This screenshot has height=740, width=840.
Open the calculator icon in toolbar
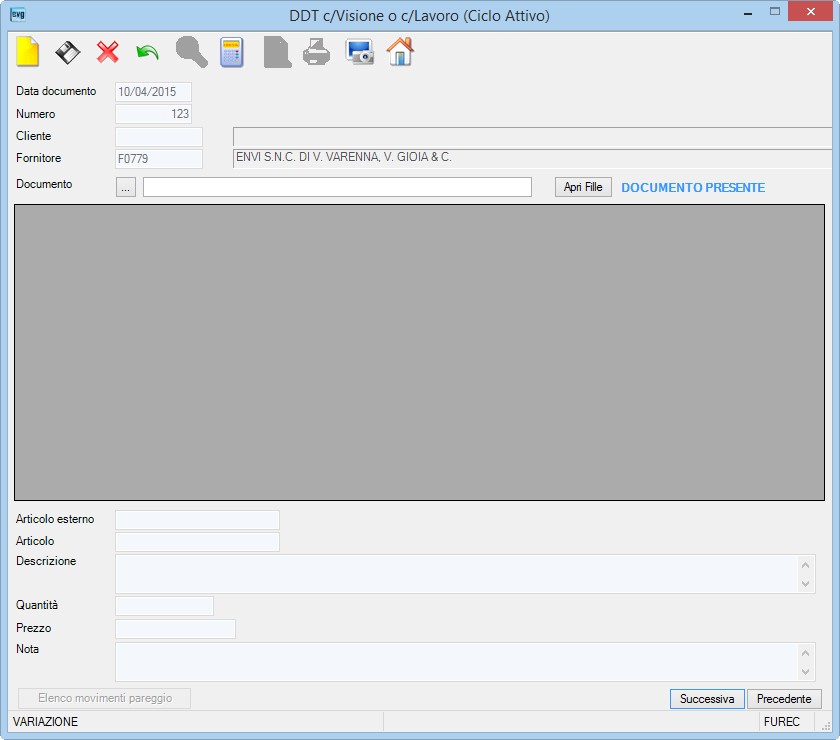point(232,53)
